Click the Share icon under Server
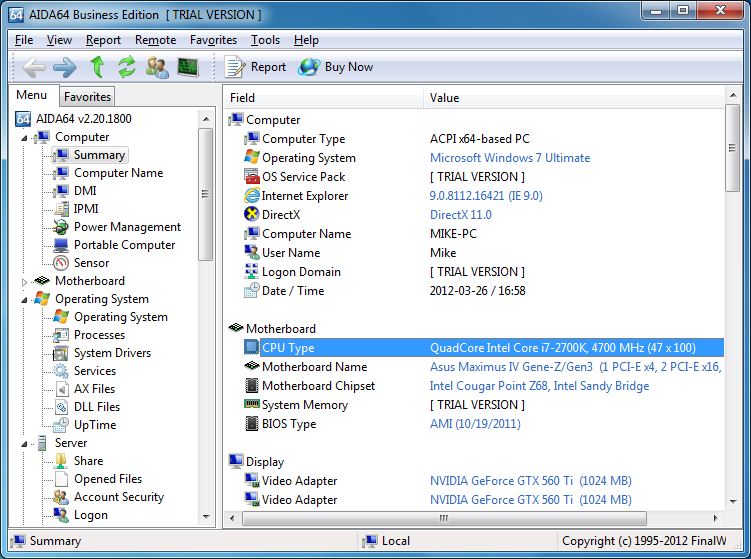Screen dimensions: 751x559 point(61,461)
